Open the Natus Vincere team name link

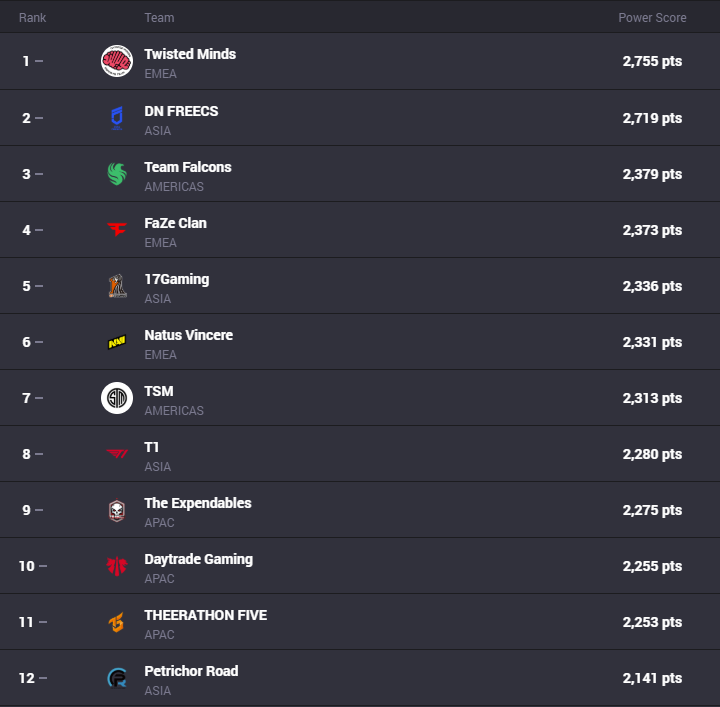189,335
